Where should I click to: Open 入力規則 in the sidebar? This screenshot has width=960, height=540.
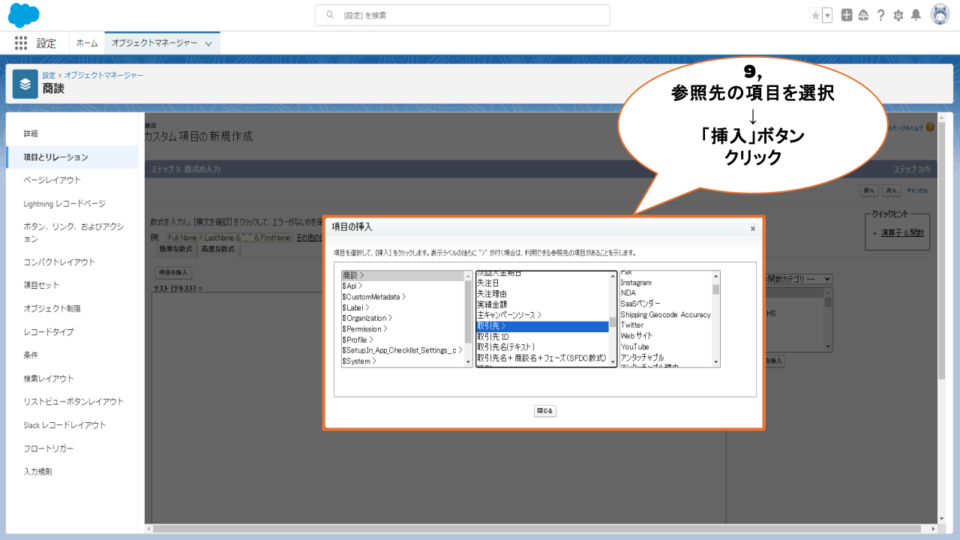point(38,471)
